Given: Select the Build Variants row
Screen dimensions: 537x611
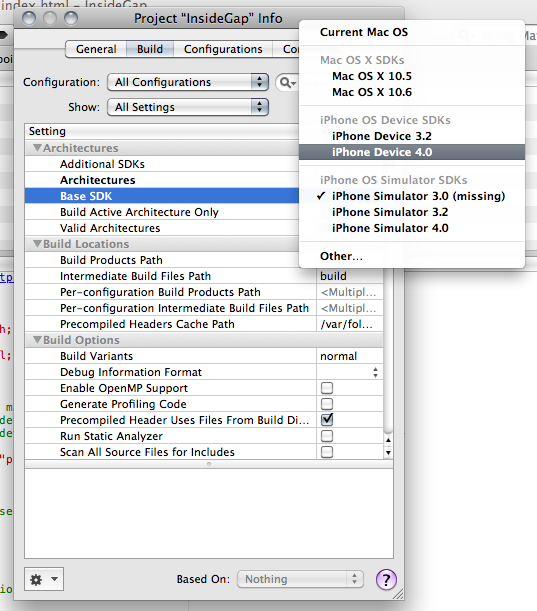Looking at the screenshot, I should (204, 356).
